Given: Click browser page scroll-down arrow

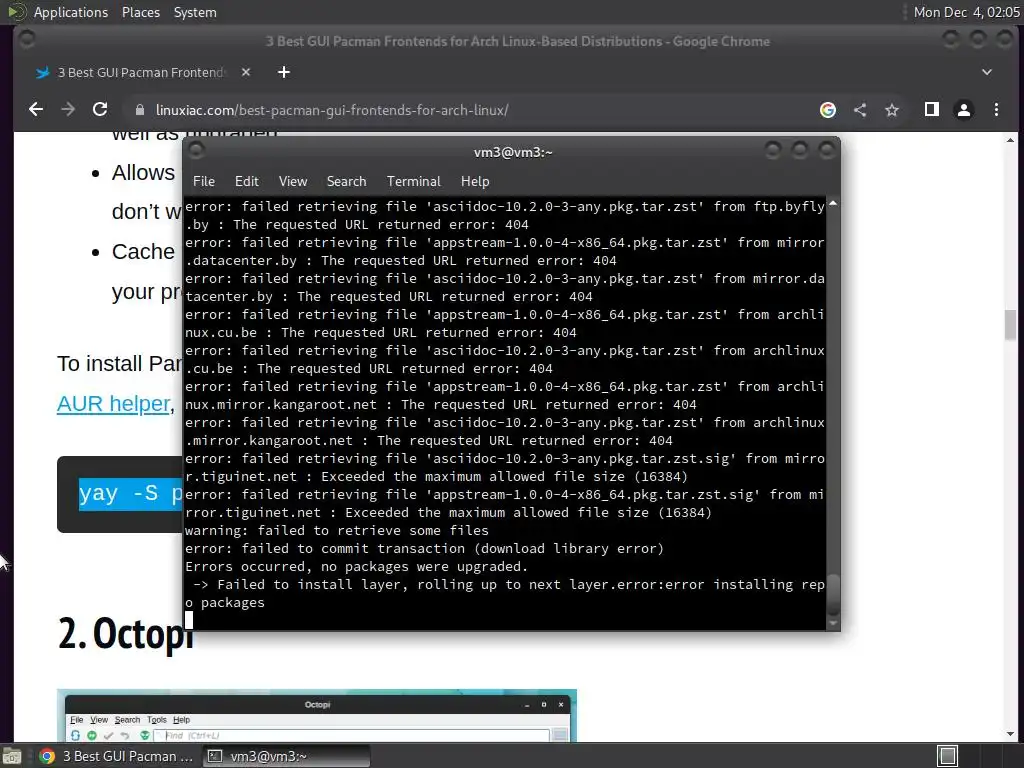Looking at the screenshot, I should [x=1010, y=734].
